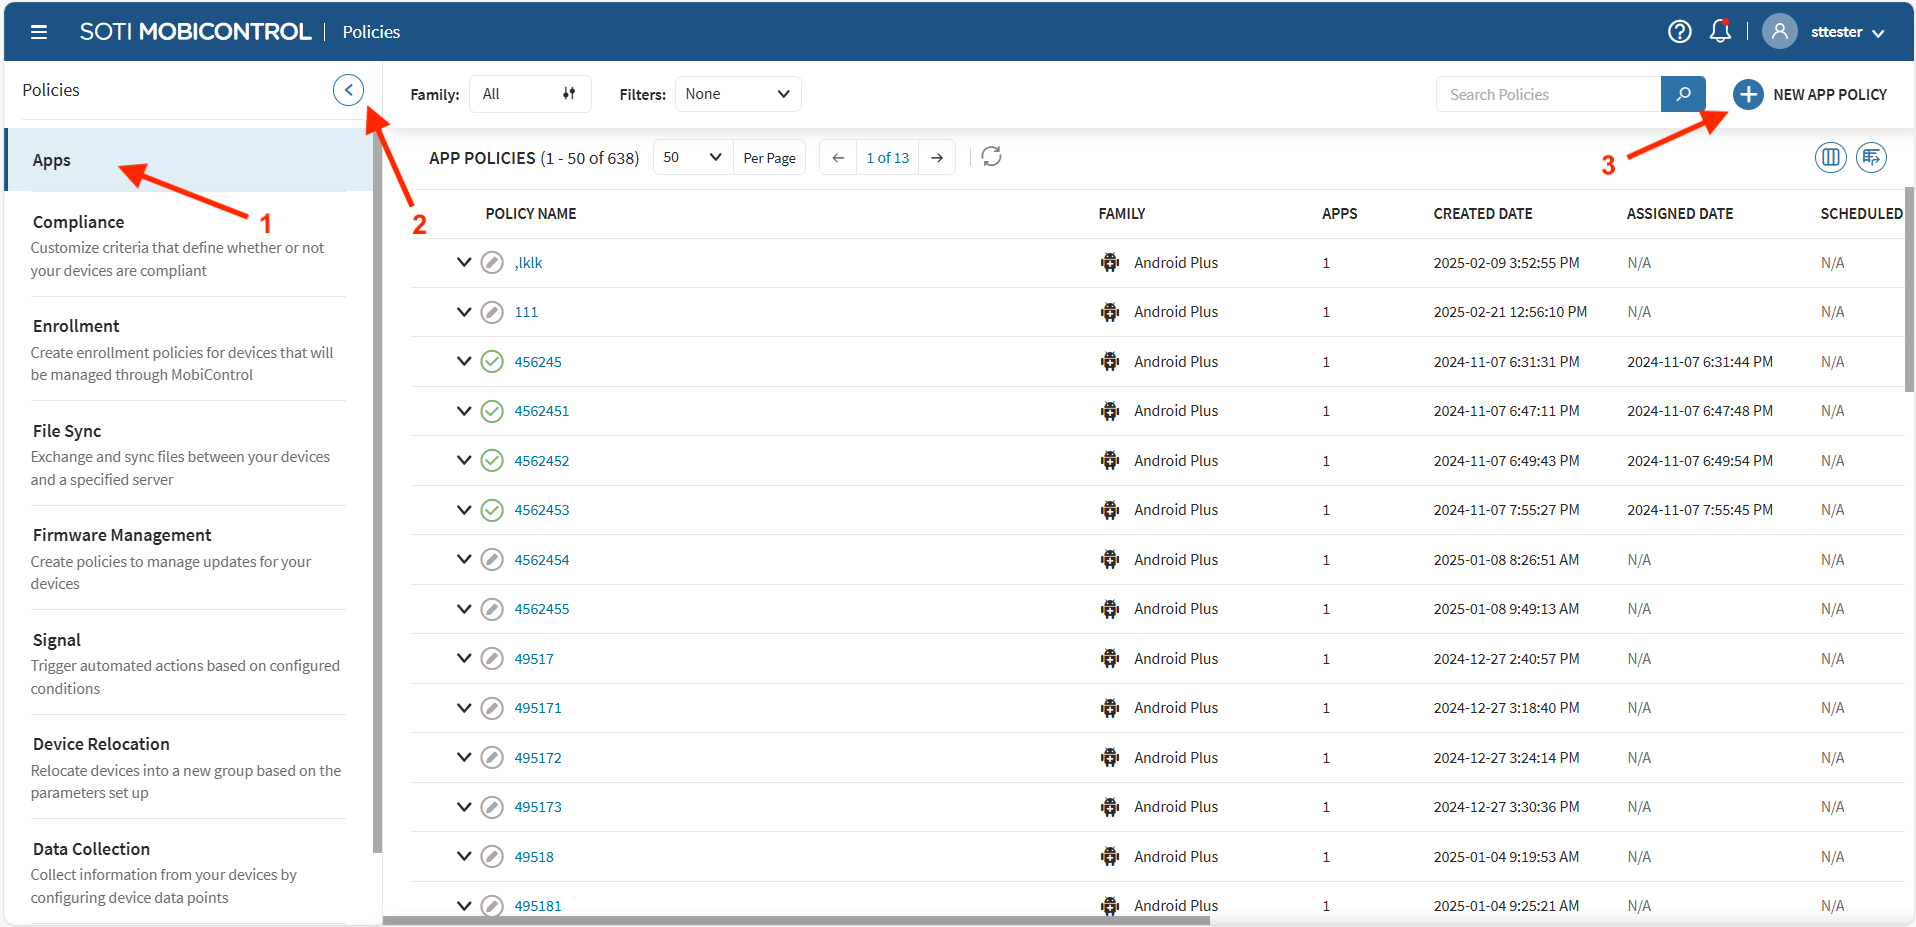Open the notifications bell

[x=1720, y=32]
